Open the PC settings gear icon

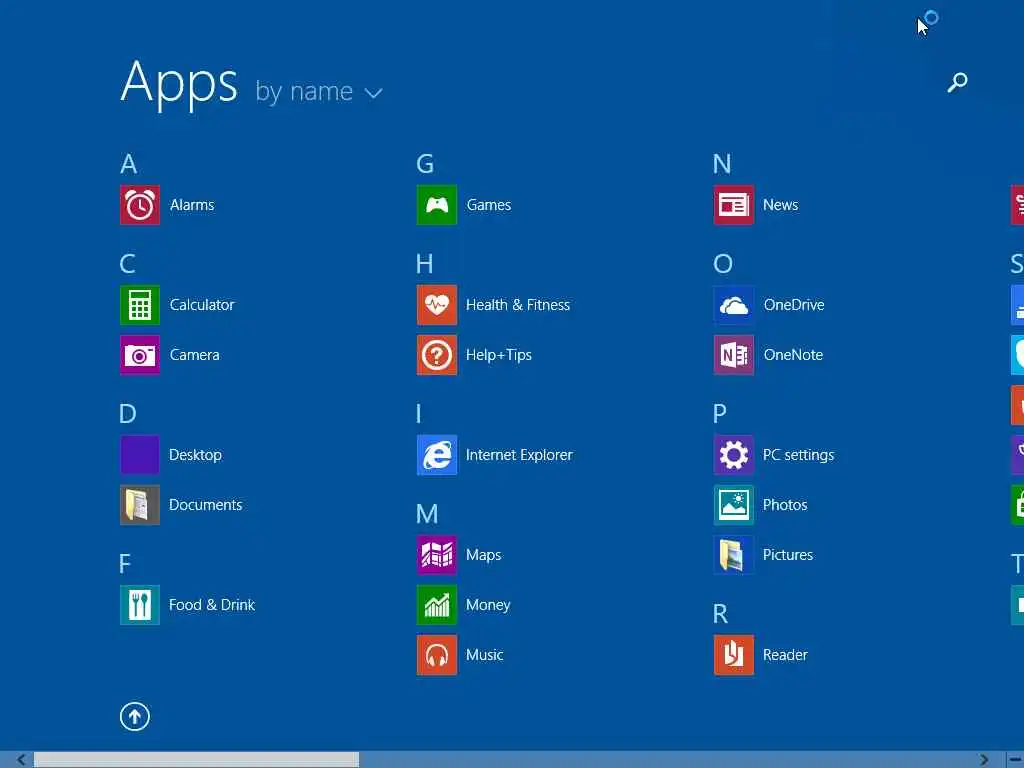tap(733, 455)
